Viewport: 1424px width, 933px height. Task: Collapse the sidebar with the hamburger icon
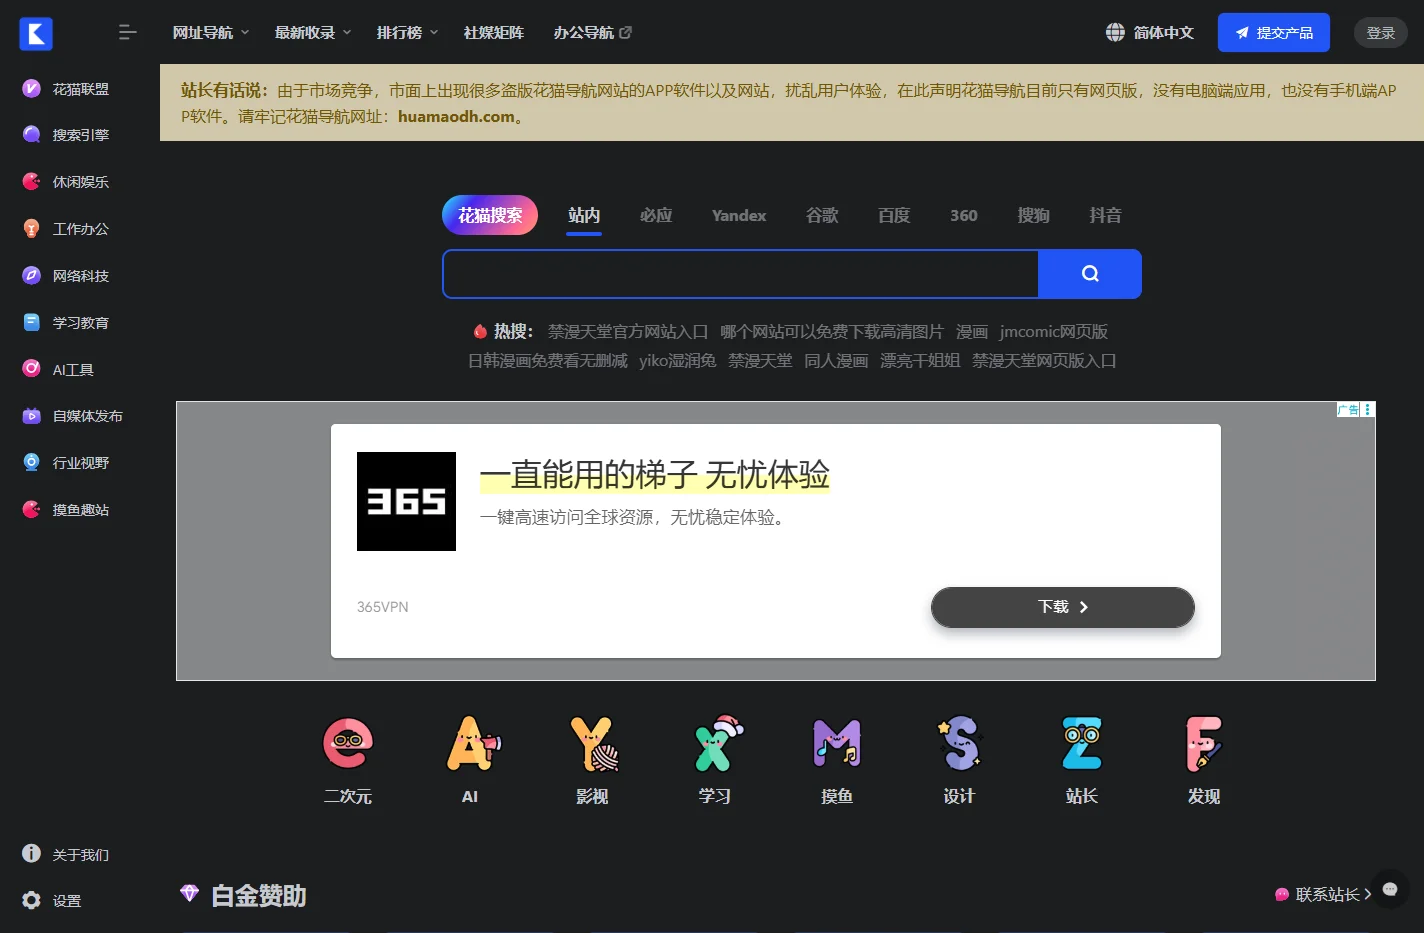[x=127, y=33]
